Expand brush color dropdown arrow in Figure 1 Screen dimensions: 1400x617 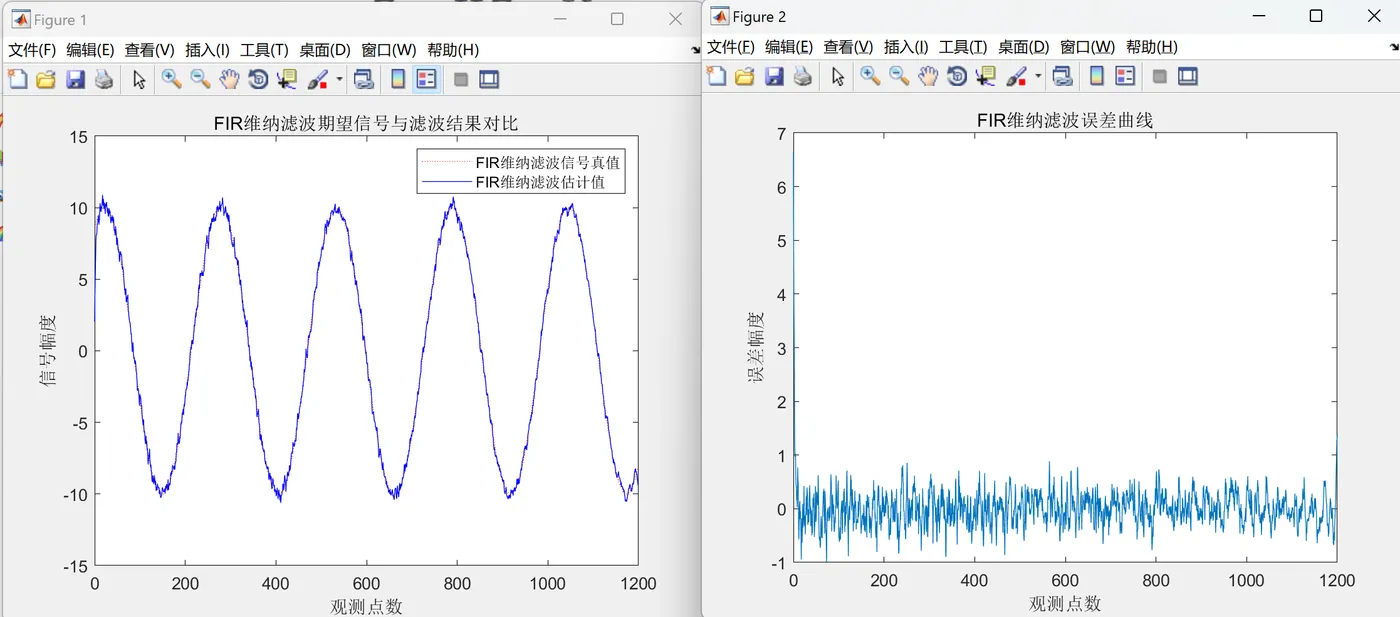pyautogui.click(x=340, y=79)
